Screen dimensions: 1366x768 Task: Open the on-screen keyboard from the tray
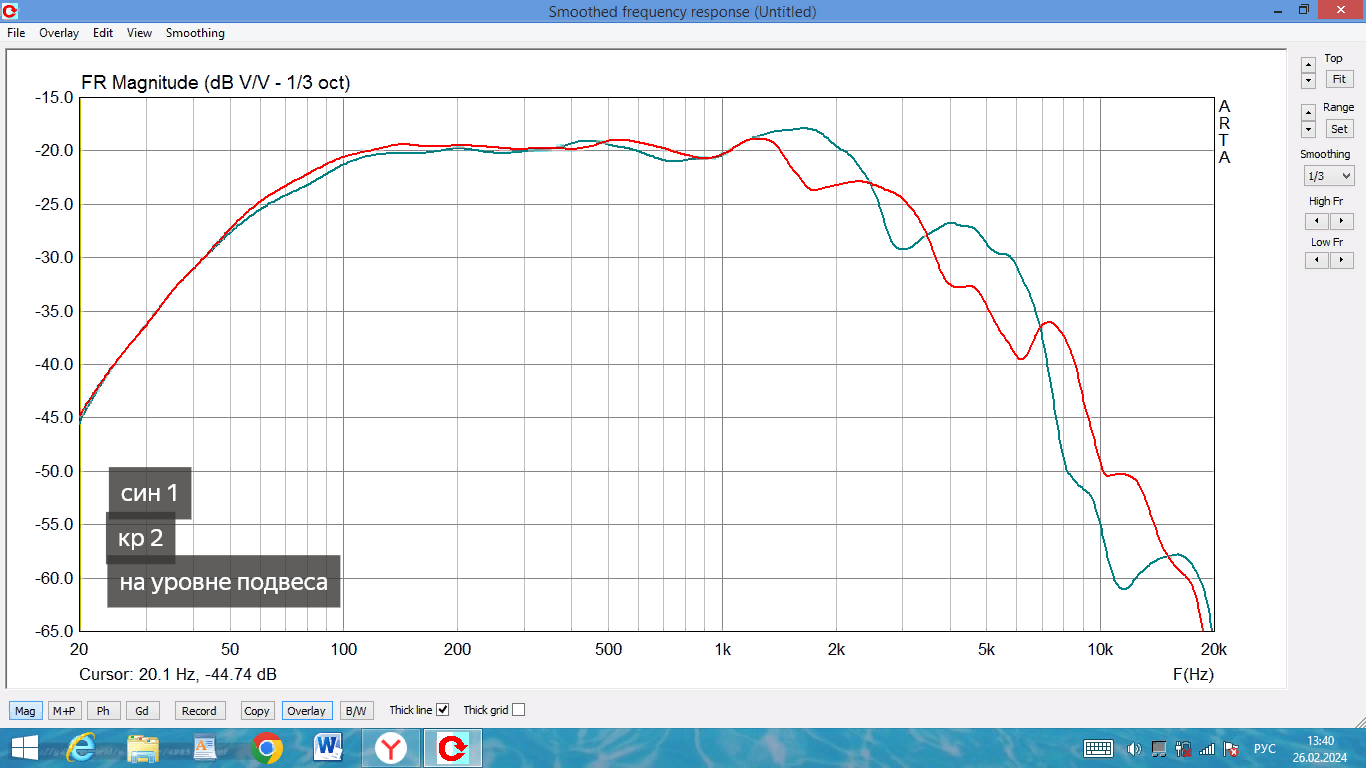click(x=1099, y=748)
